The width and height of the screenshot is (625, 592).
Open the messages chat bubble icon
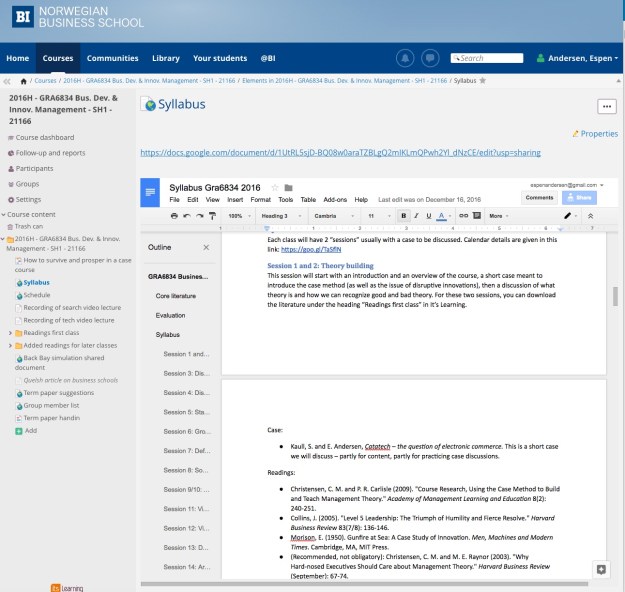[x=430, y=58]
